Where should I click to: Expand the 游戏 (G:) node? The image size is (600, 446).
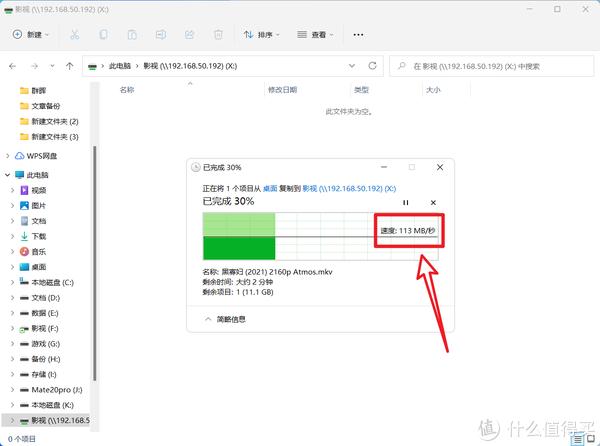[13, 343]
